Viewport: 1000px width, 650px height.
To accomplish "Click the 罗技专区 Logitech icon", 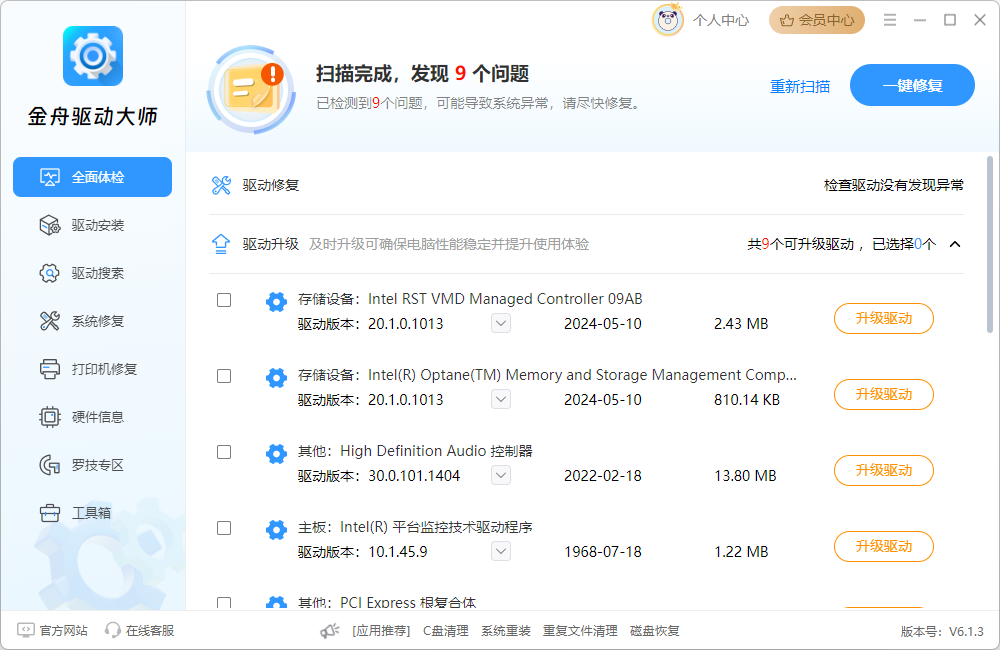I will (x=50, y=464).
